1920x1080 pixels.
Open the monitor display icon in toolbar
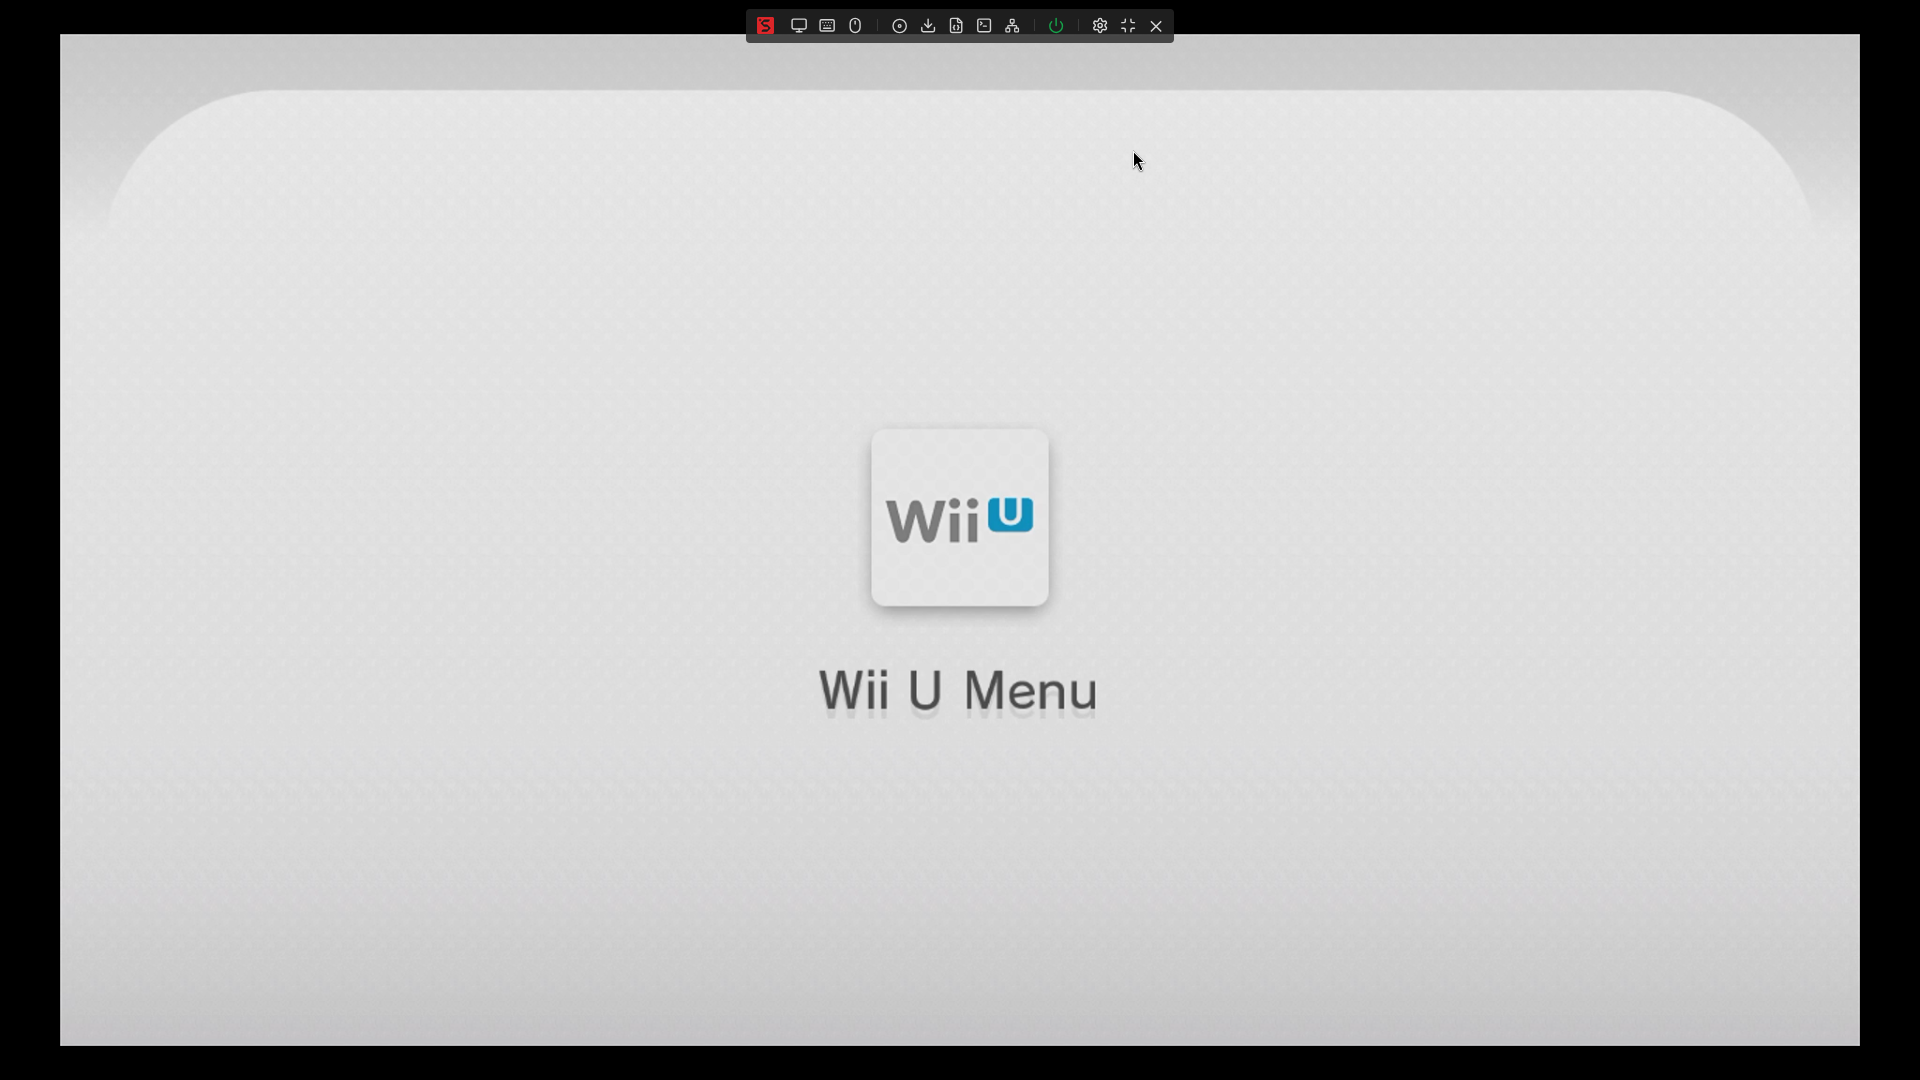pyautogui.click(x=799, y=26)
